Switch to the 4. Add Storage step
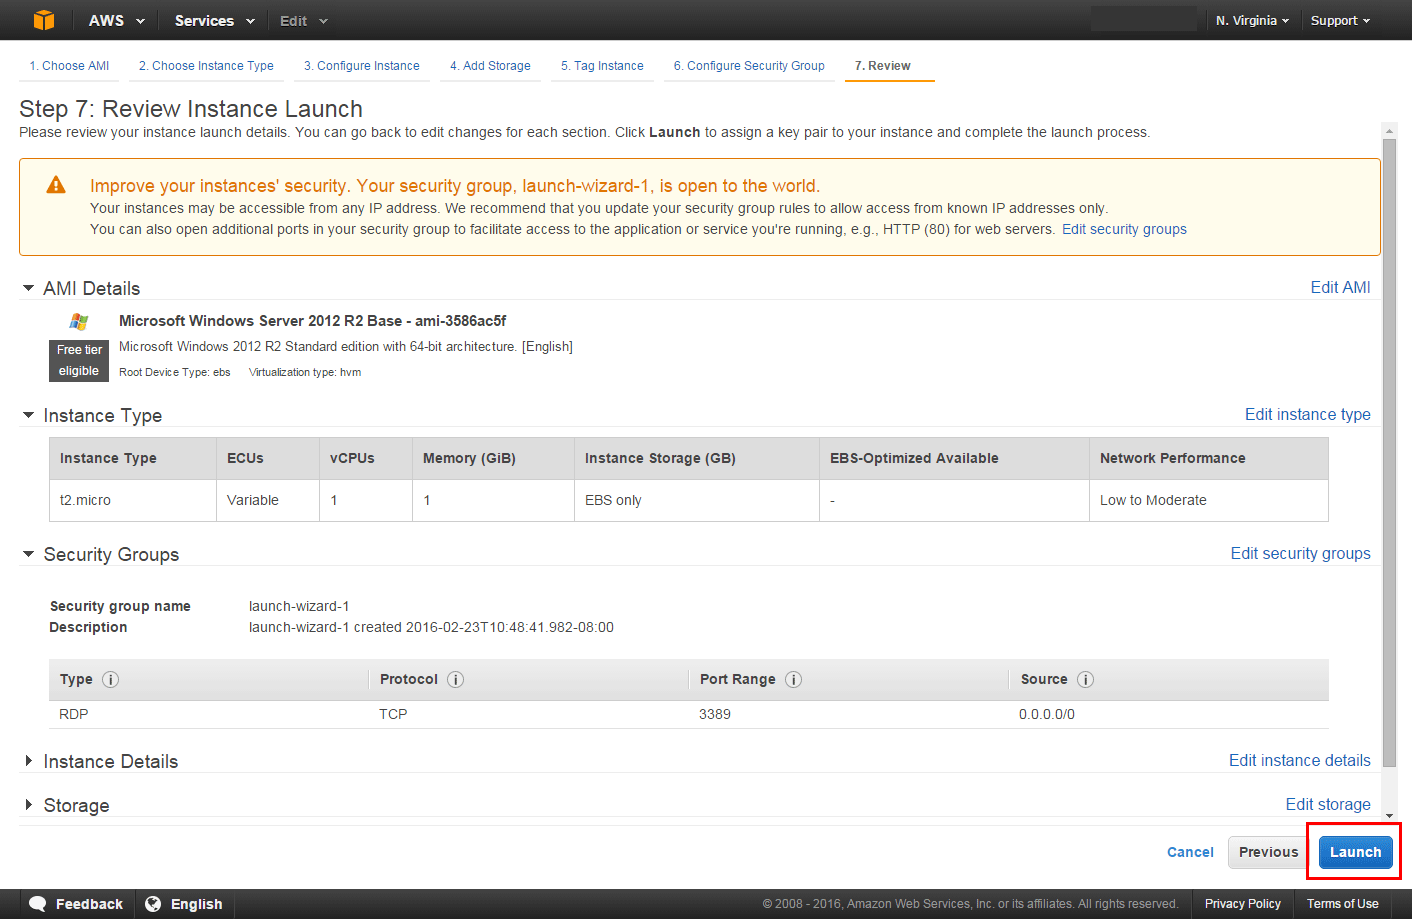Screen dimensions: 1412x919 (x=490, y=65)
